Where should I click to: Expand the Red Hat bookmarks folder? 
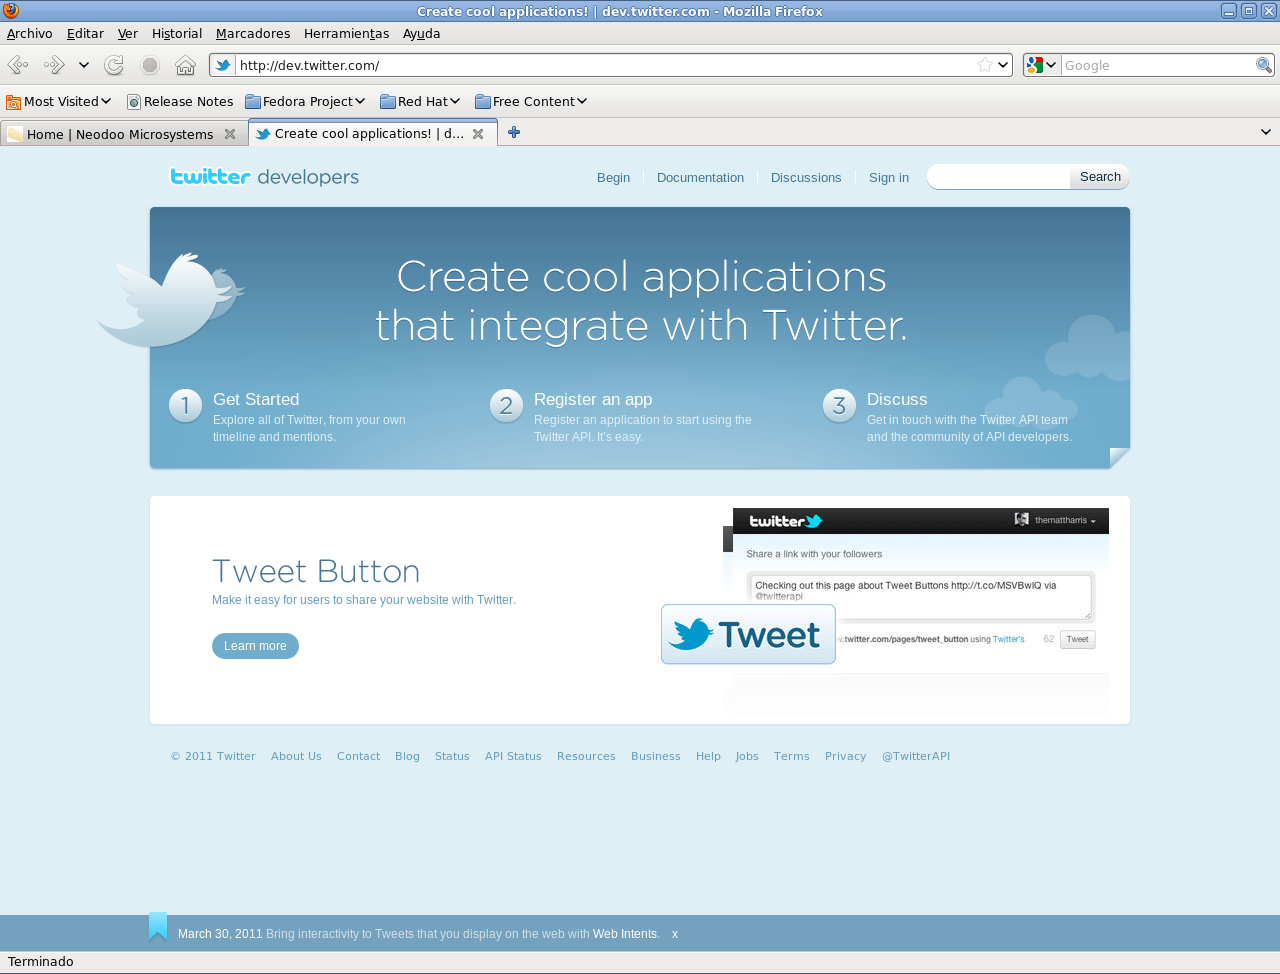[420, 101]
